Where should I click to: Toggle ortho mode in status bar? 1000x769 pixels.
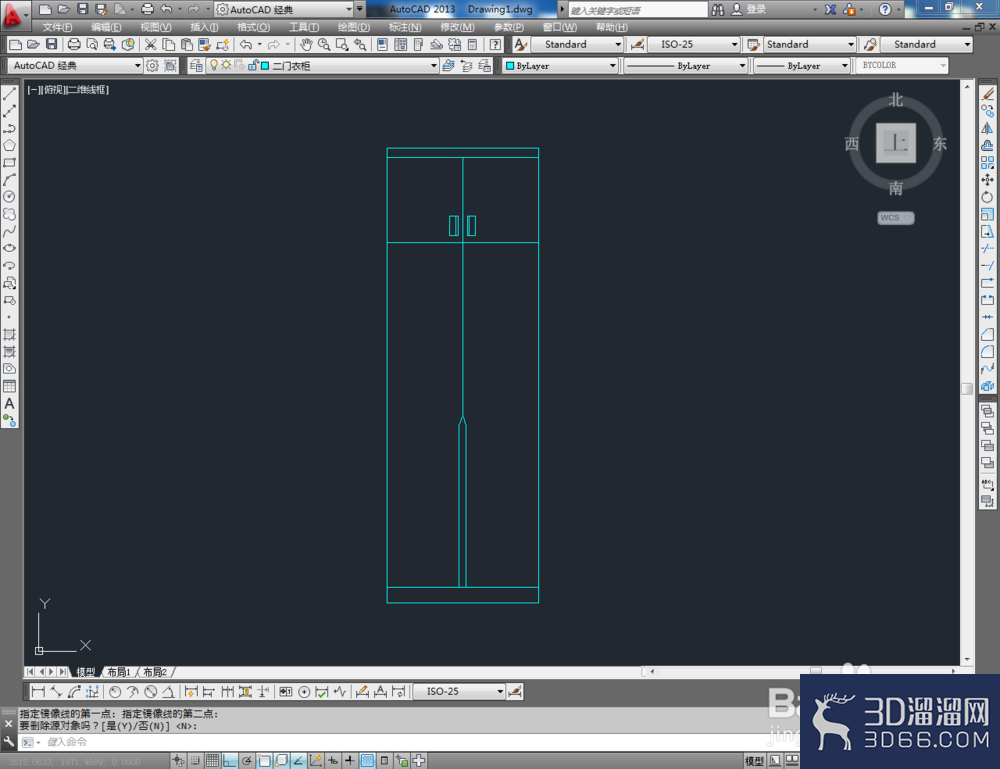(230, 761)
